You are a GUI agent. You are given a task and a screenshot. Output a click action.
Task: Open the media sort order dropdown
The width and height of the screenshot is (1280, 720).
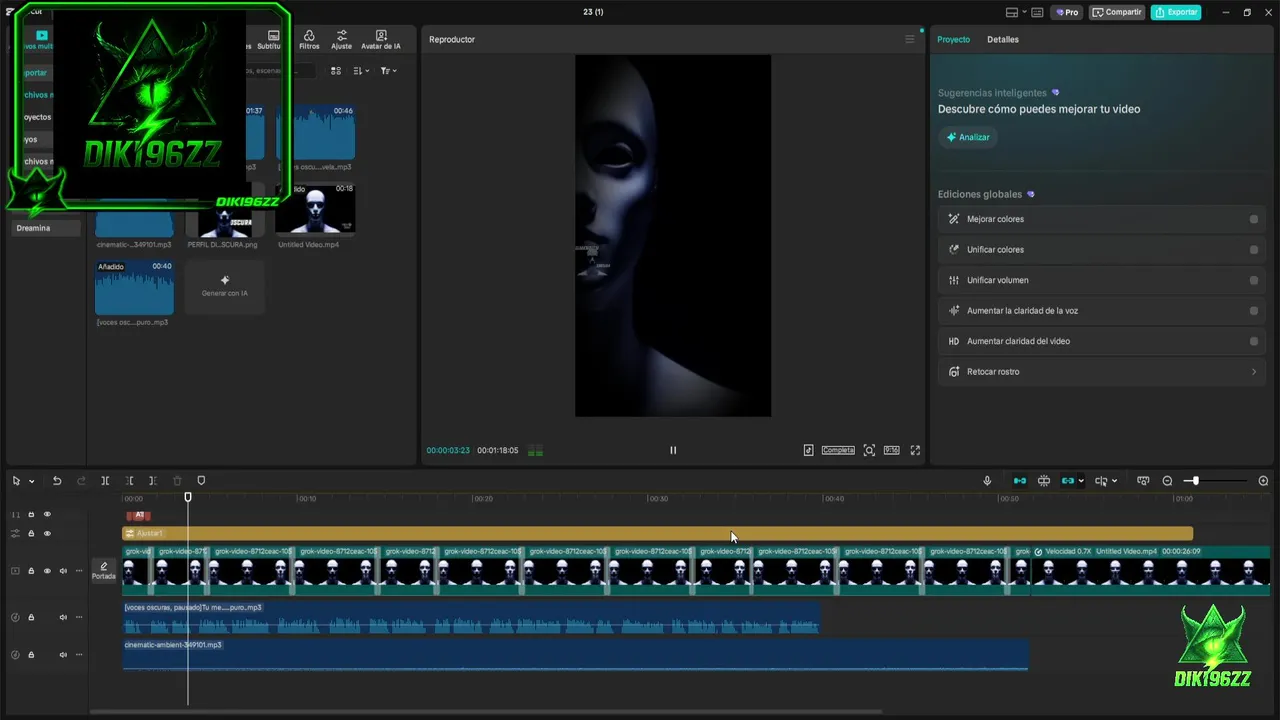point(361,71)
